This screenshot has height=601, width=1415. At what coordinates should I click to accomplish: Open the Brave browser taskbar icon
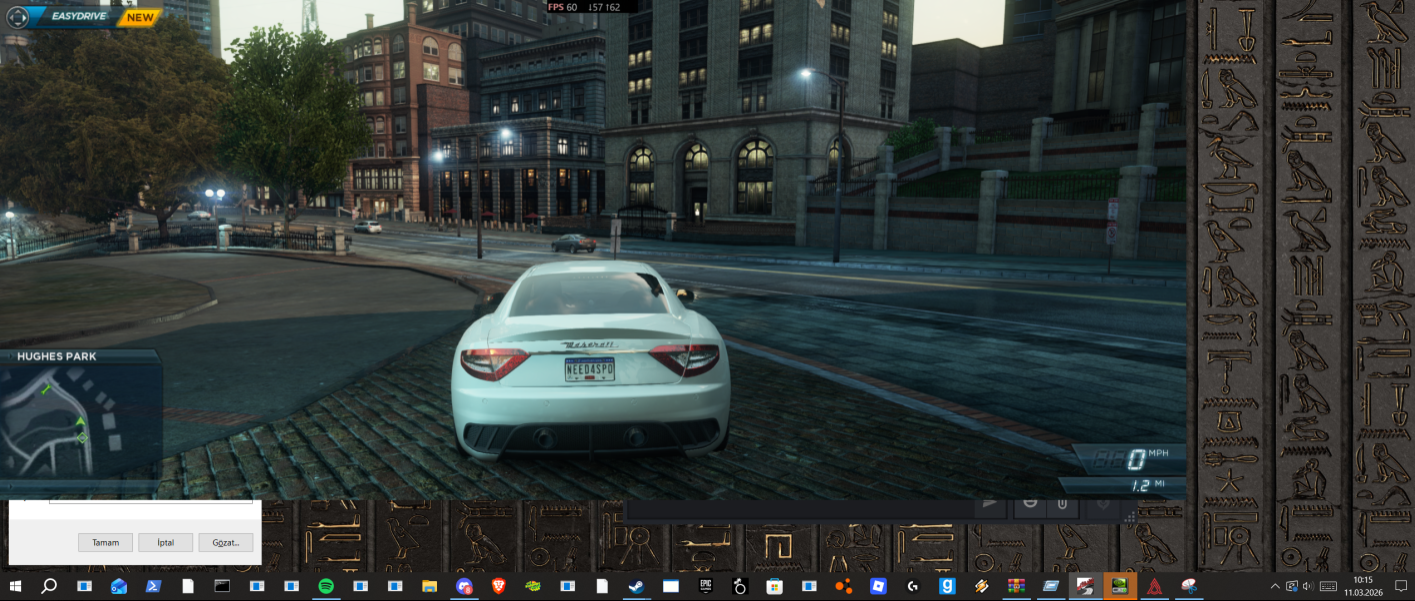[498, 586]
